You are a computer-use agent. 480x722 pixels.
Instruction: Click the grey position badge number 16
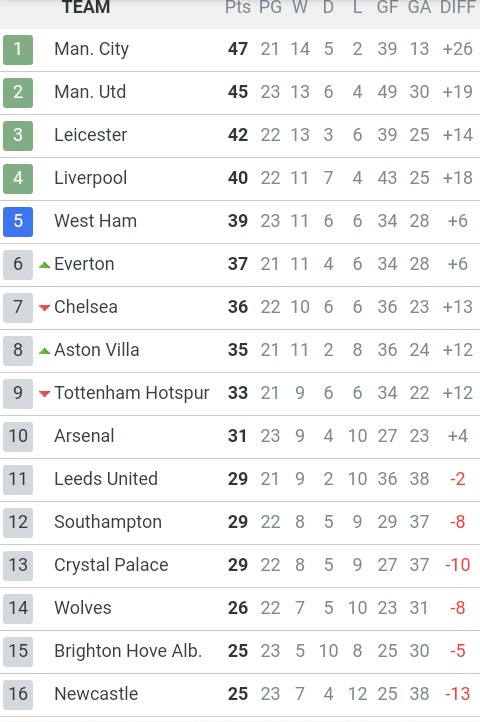(18, 694)
